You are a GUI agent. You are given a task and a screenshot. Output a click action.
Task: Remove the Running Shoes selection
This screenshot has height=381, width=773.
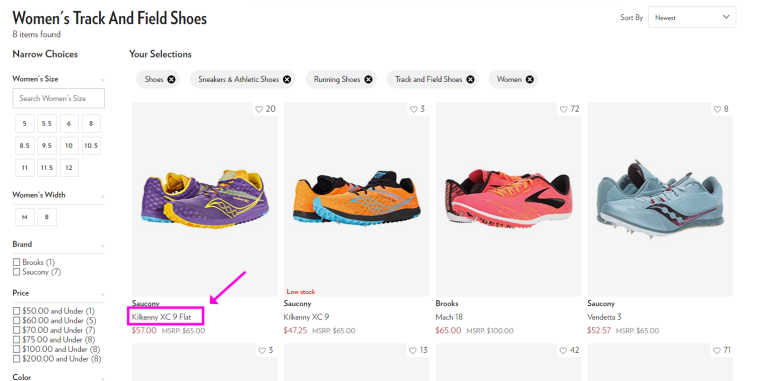(x=368, y=79)
